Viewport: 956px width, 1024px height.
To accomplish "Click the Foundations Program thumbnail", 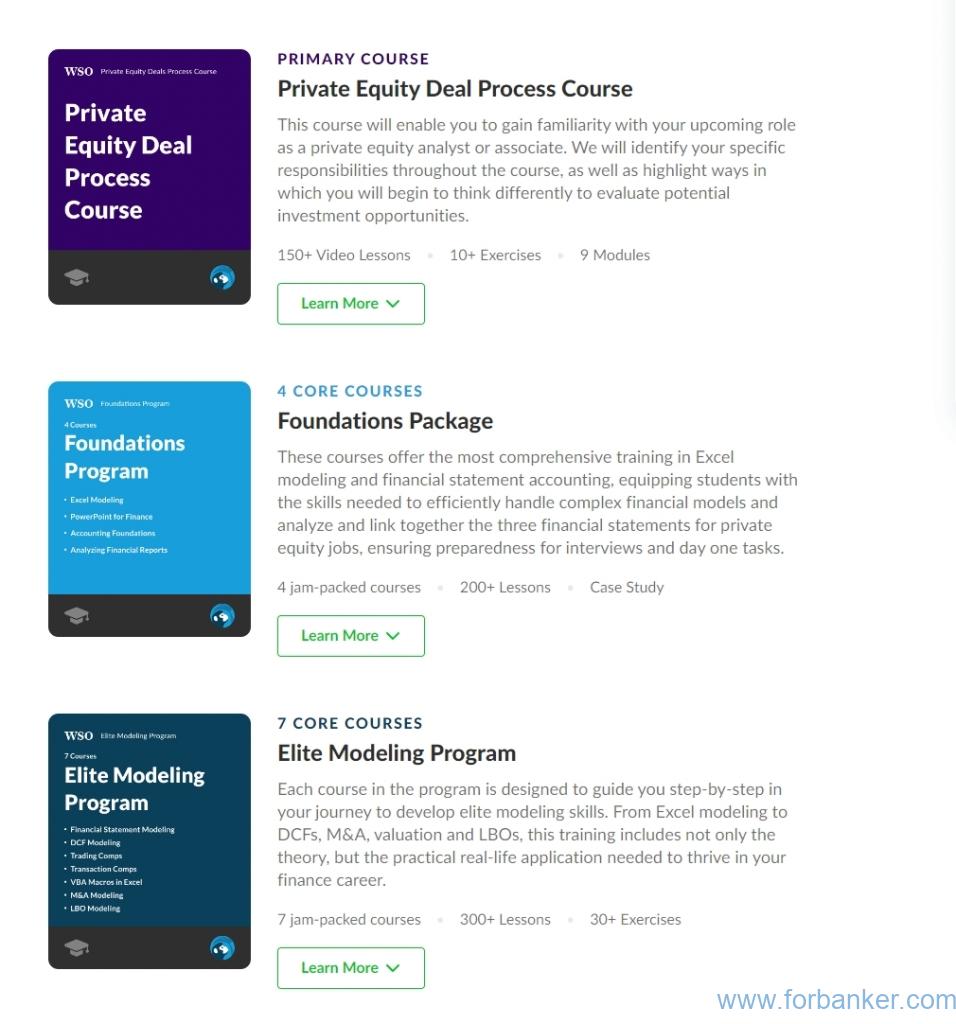I will pos(149,507).
